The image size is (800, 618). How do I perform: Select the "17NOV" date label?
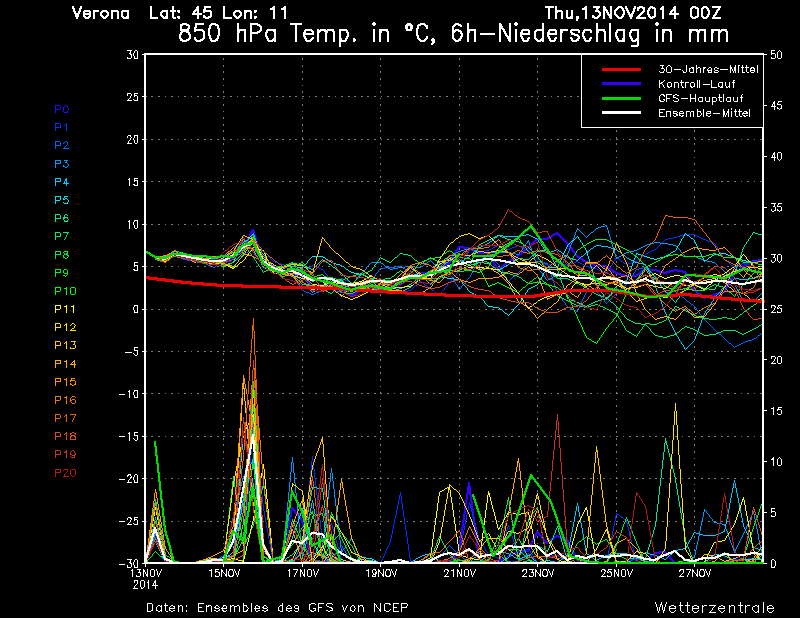point(303,573)
